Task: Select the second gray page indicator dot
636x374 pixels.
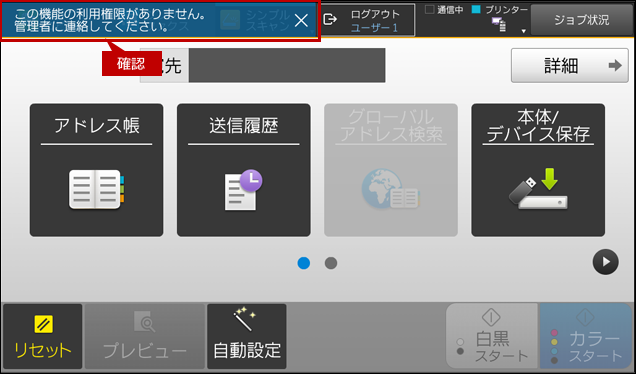Action: pyautogui.click(x=331, y=263)
